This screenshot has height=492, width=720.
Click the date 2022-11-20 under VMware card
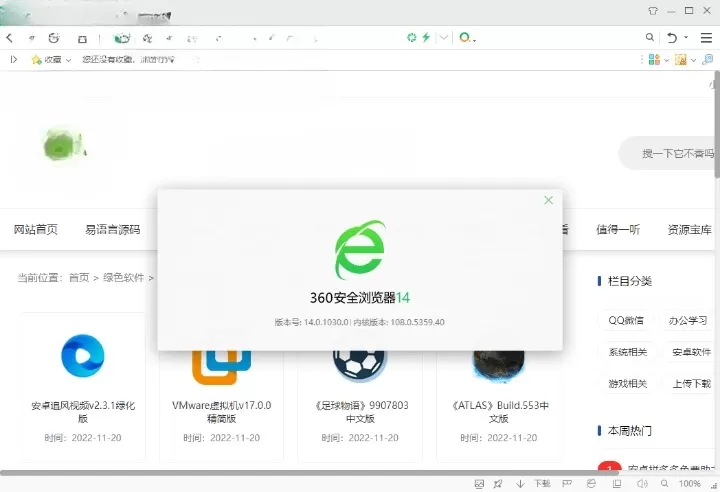point(235,438)
